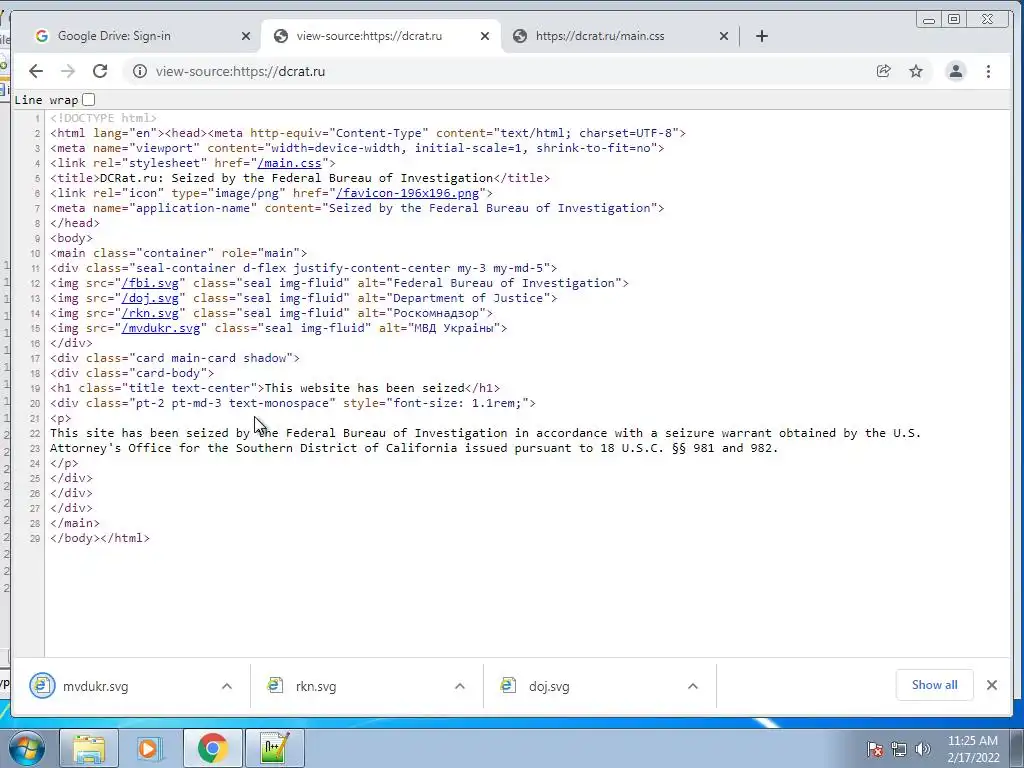Open the volume control tray icon
The width and height of the screenshot is (1024, 768).
click(x=923, y=749)
